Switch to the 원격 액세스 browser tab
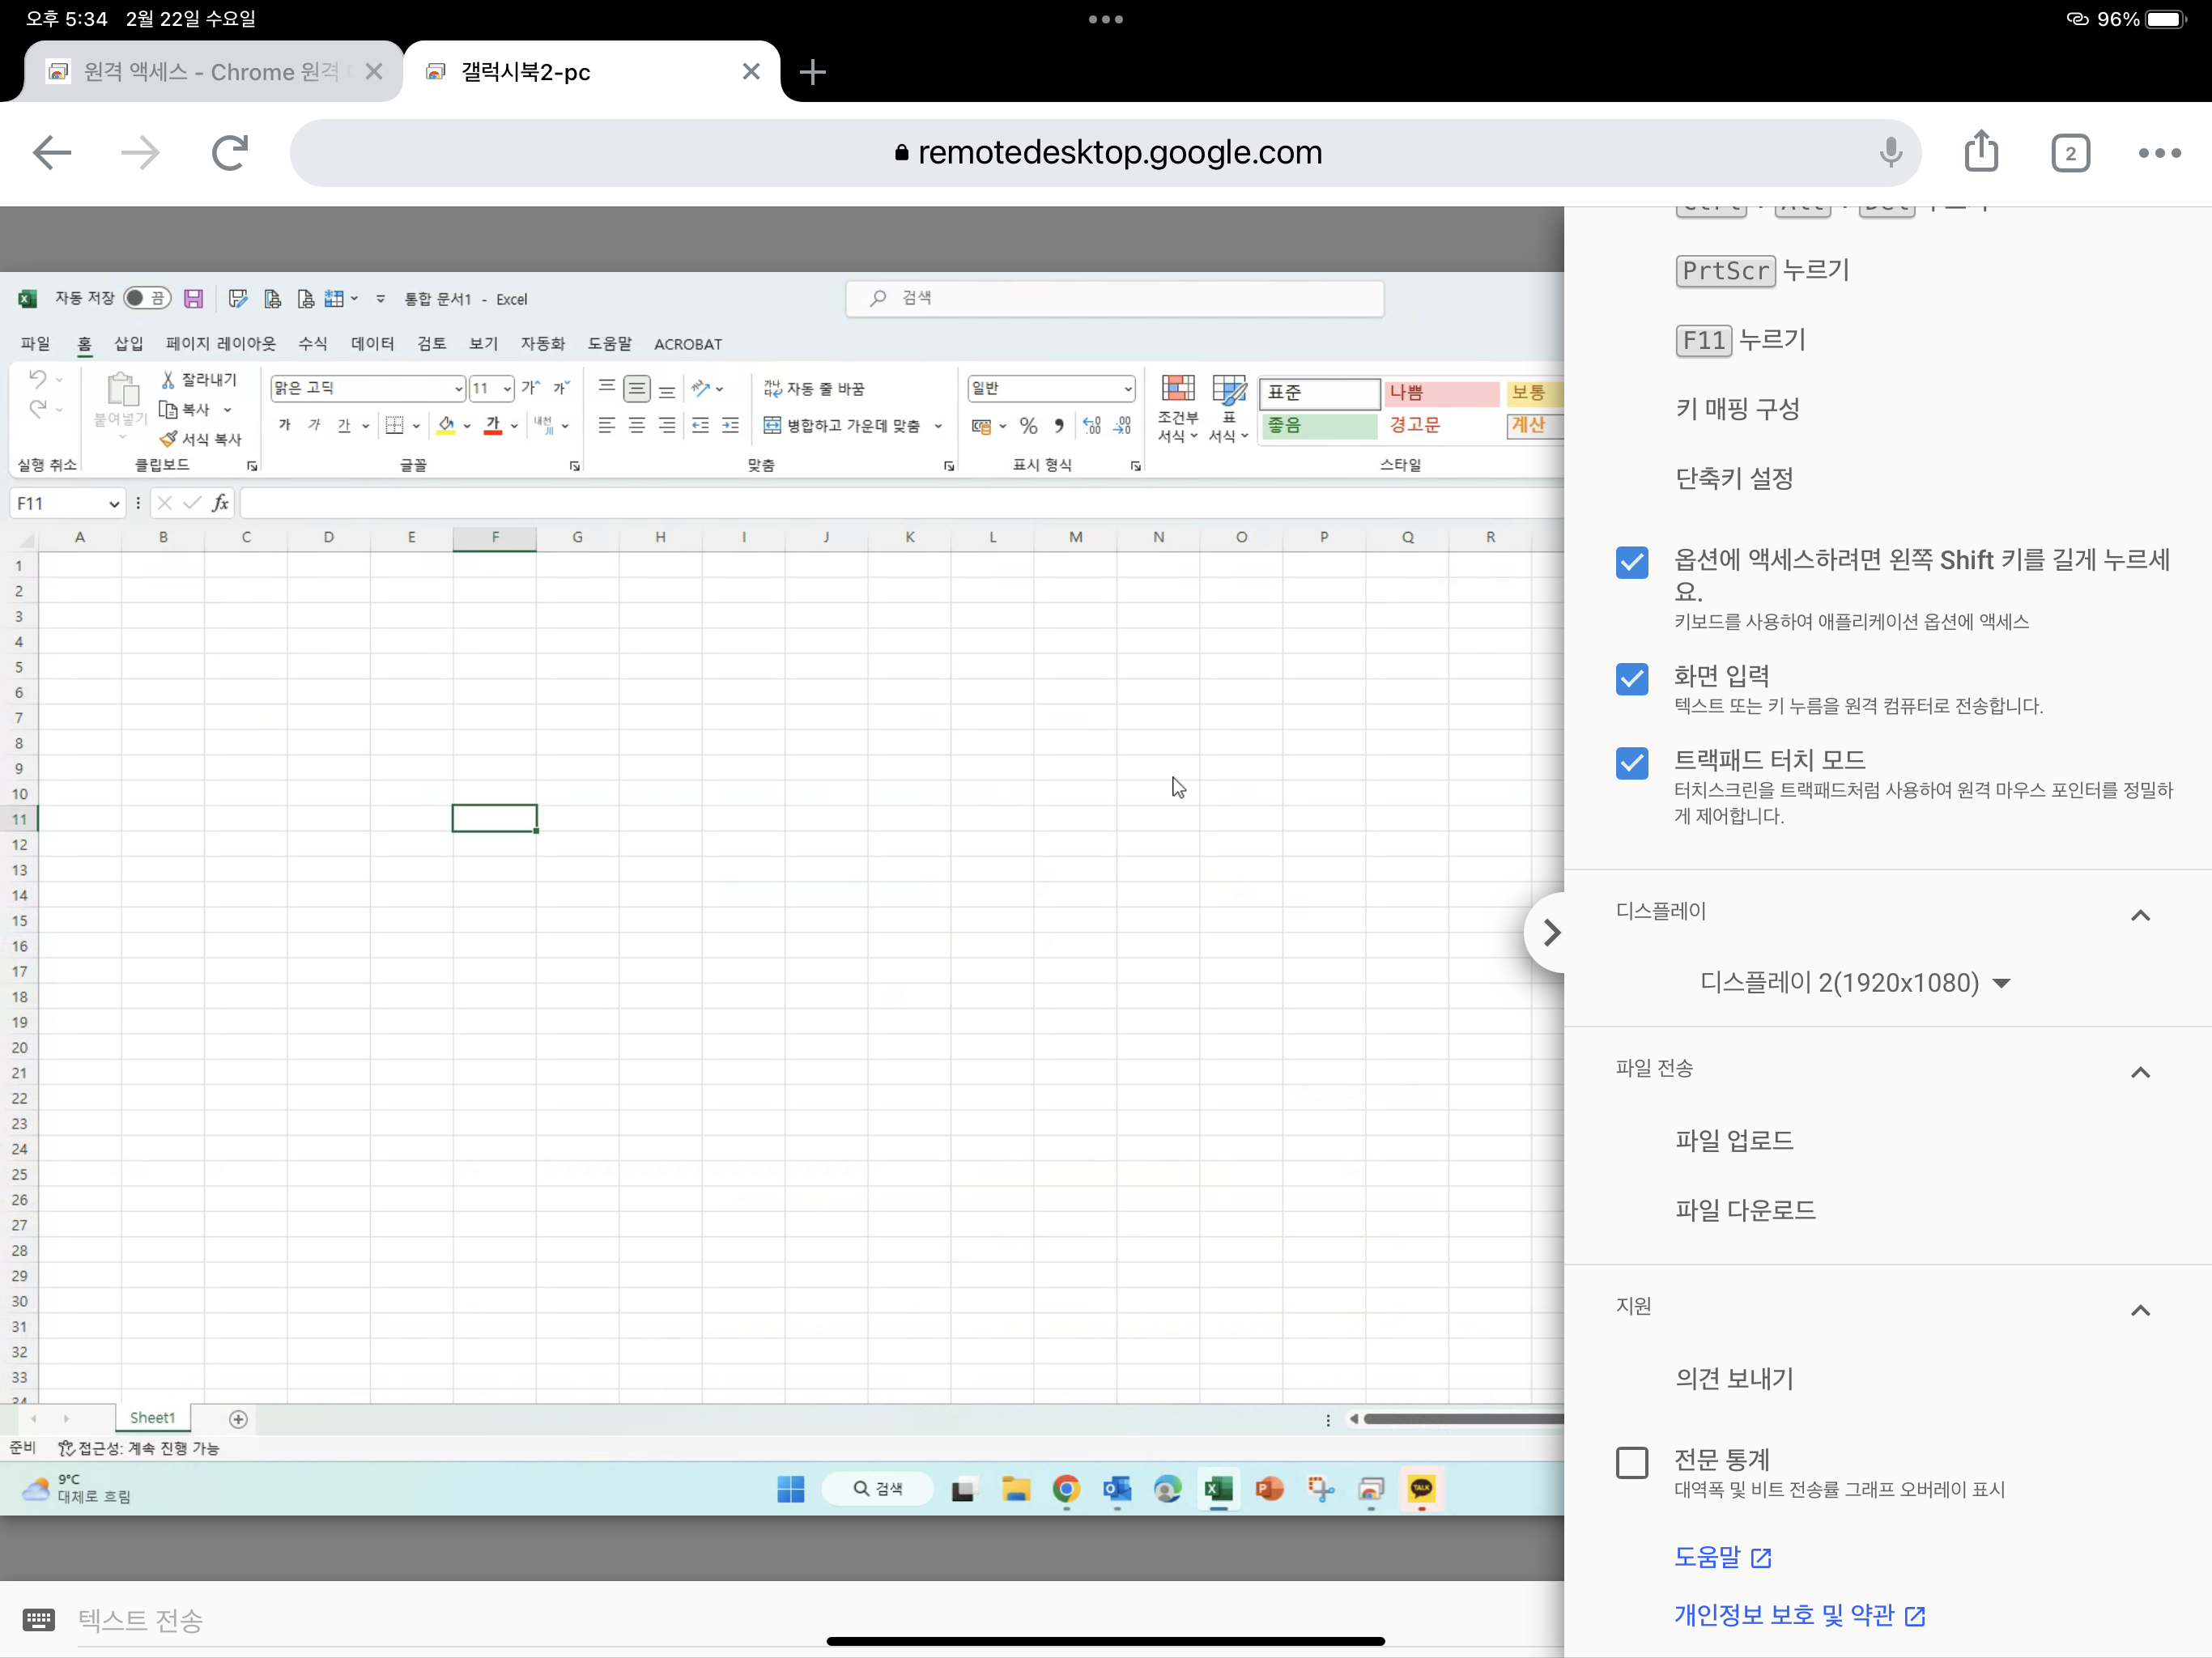 [x=210, y=72]
